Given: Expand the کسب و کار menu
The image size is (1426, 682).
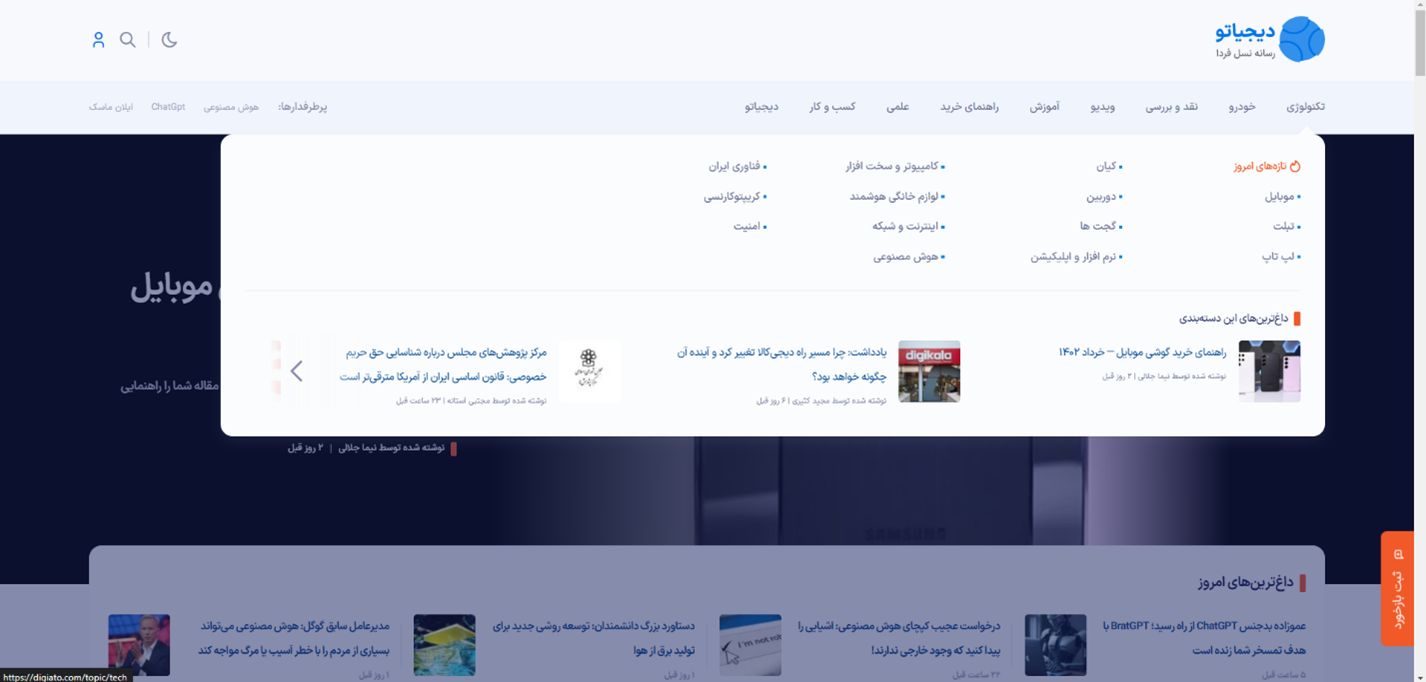Looking at the screenshot, I should [832, 107].
